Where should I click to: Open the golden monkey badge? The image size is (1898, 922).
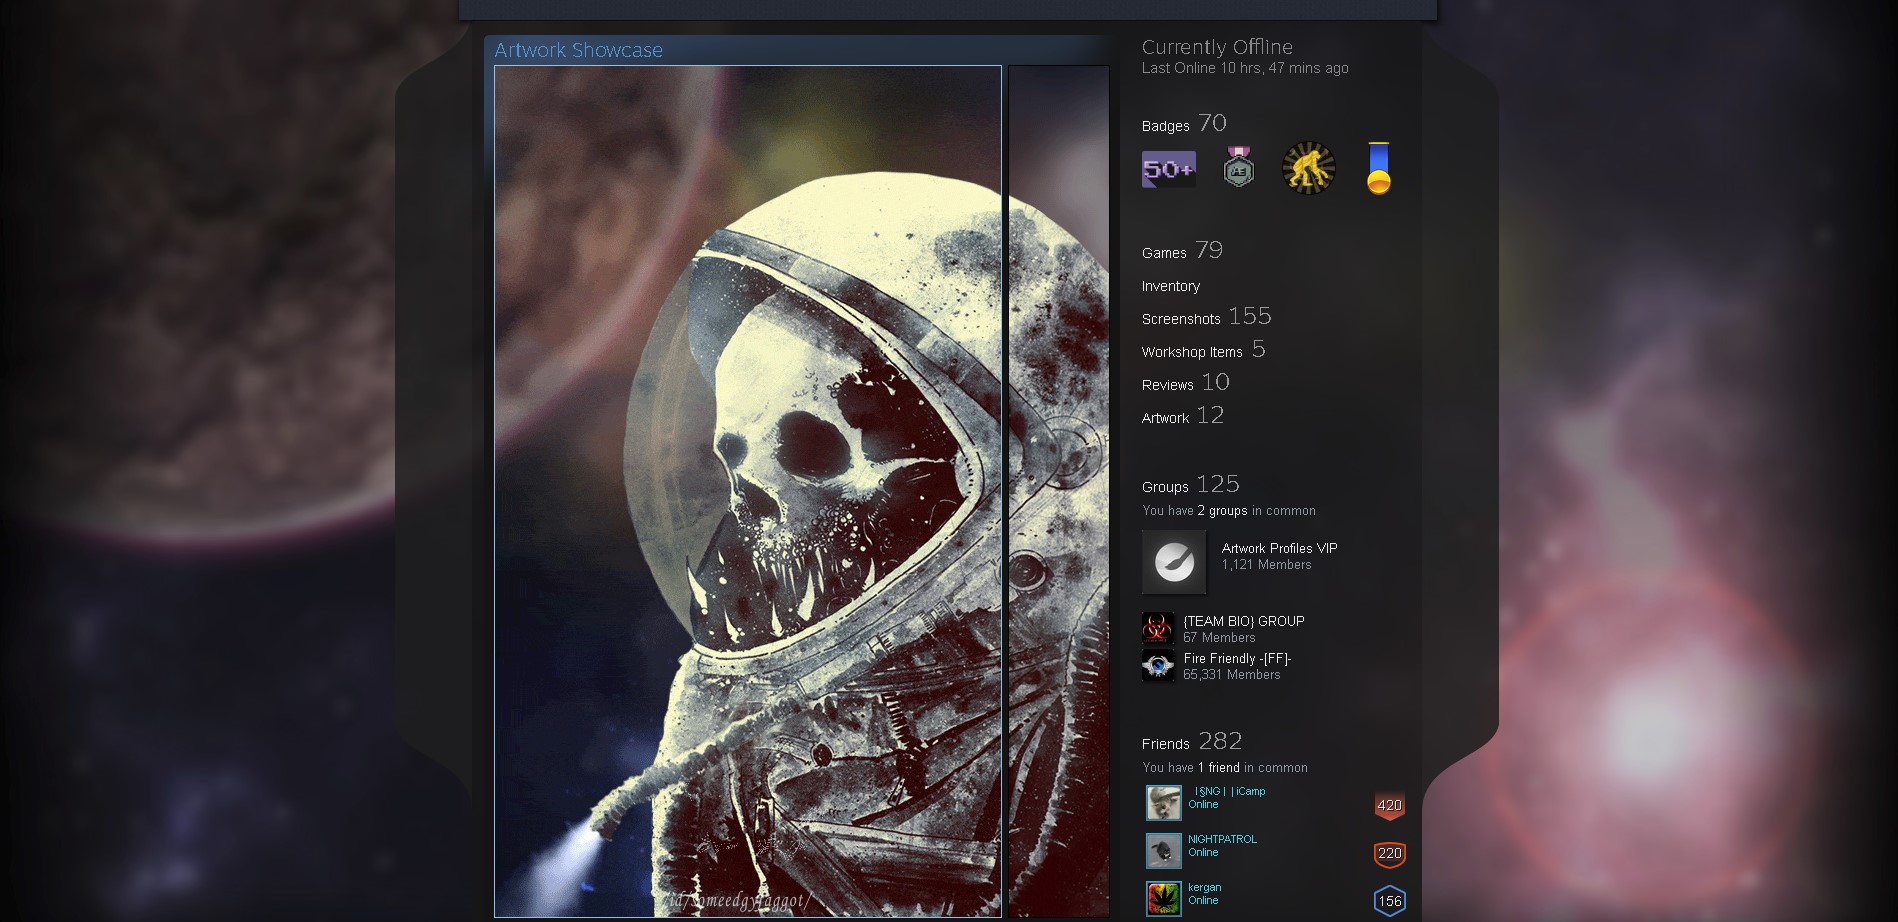click(x=1309, y=168)
